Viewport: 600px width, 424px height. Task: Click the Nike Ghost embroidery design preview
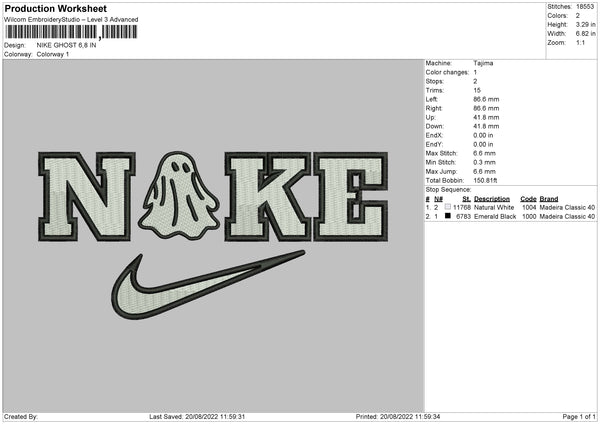213,235
